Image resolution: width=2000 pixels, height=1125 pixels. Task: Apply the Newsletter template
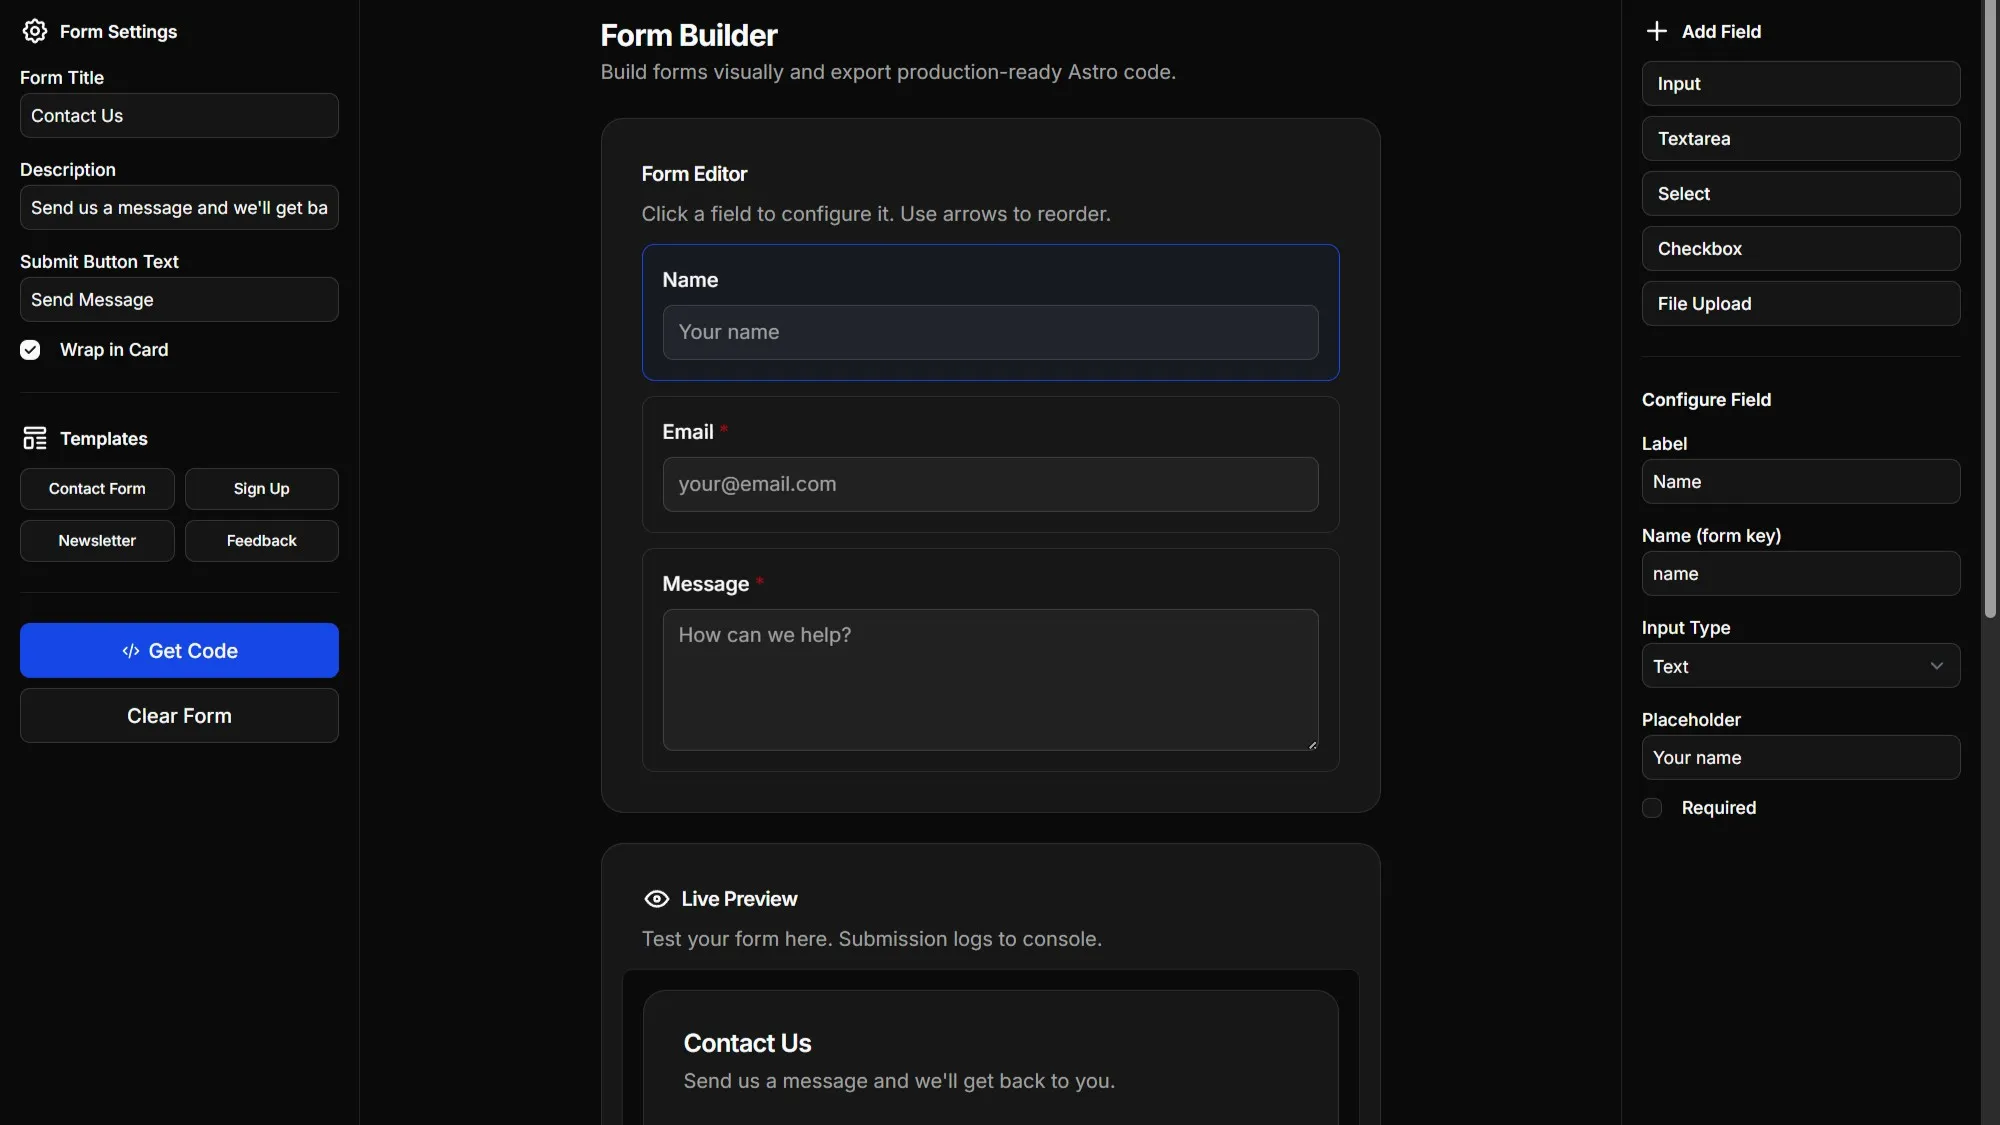click(x=96, y=540)
